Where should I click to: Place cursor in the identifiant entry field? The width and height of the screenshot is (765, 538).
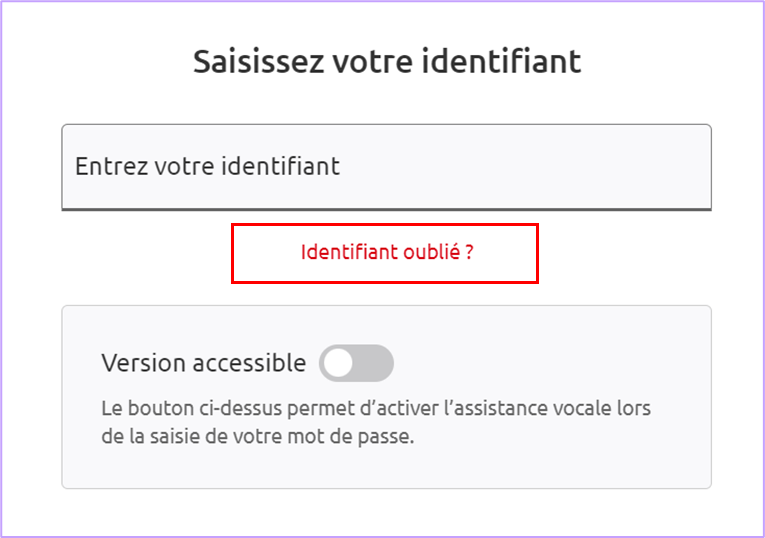coord(450,166)
